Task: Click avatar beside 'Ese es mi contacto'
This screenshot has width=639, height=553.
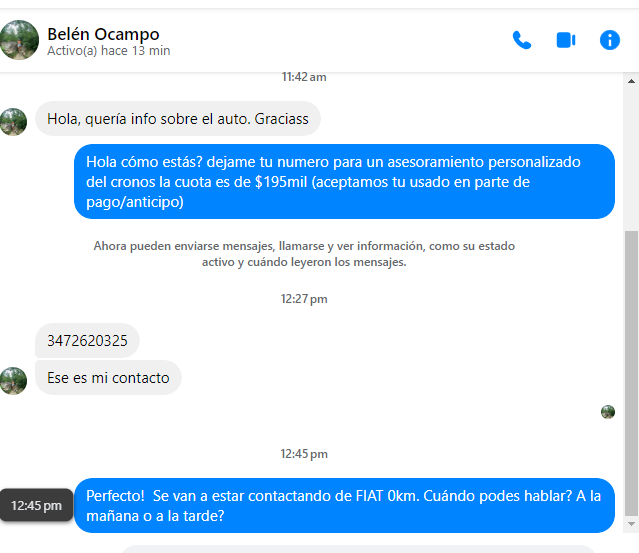Action: click(13, 381)
